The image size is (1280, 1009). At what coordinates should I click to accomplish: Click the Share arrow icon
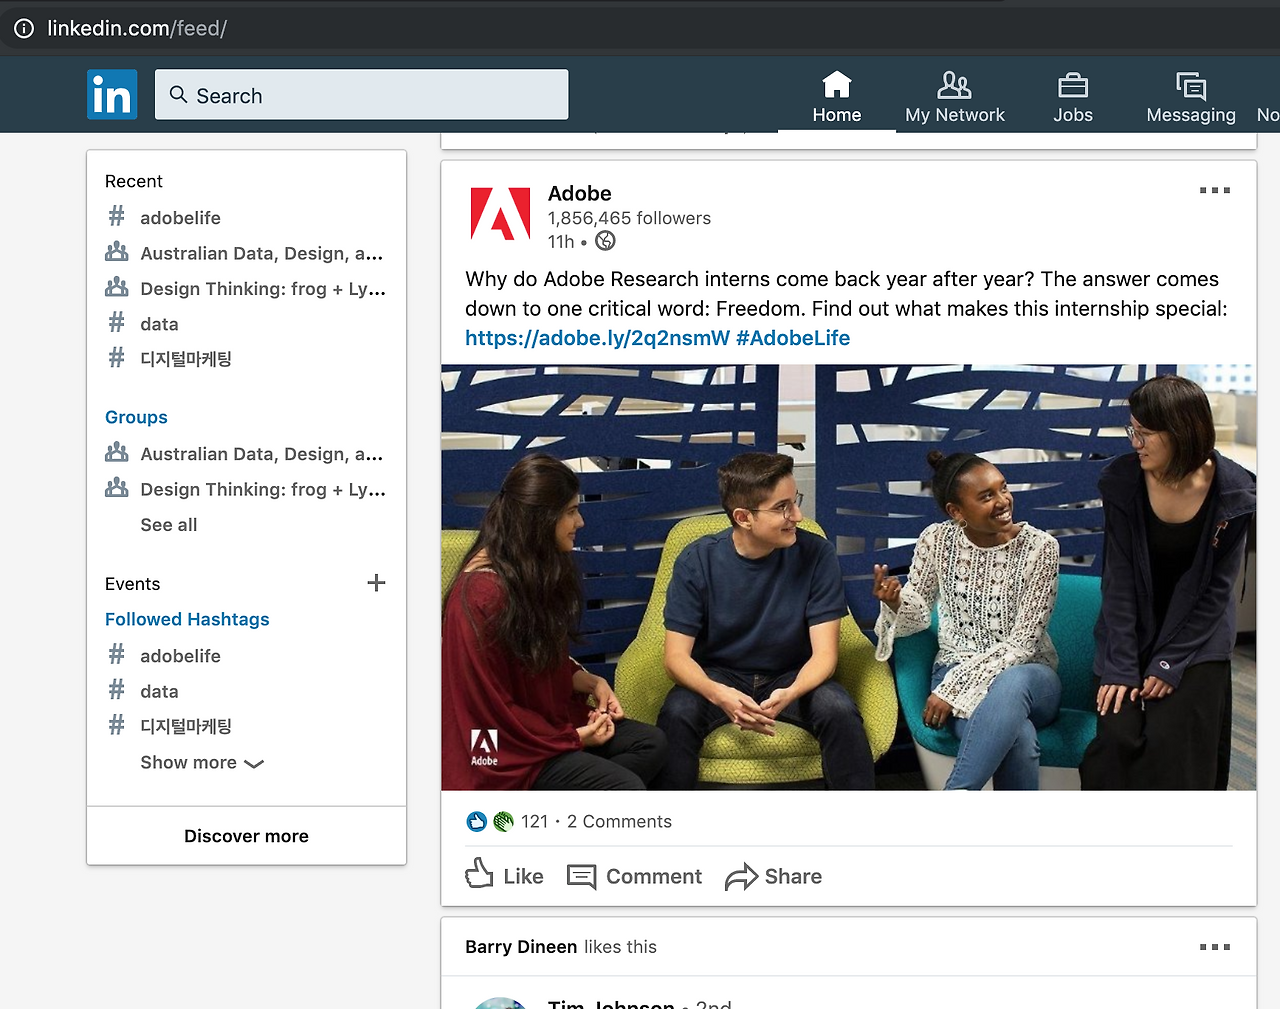coord(741,877)
